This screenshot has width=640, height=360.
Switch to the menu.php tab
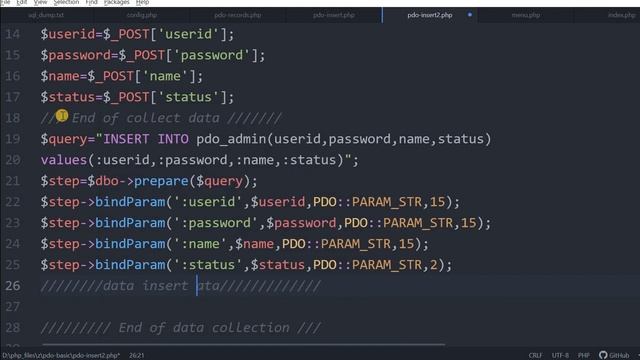[526, 15]
